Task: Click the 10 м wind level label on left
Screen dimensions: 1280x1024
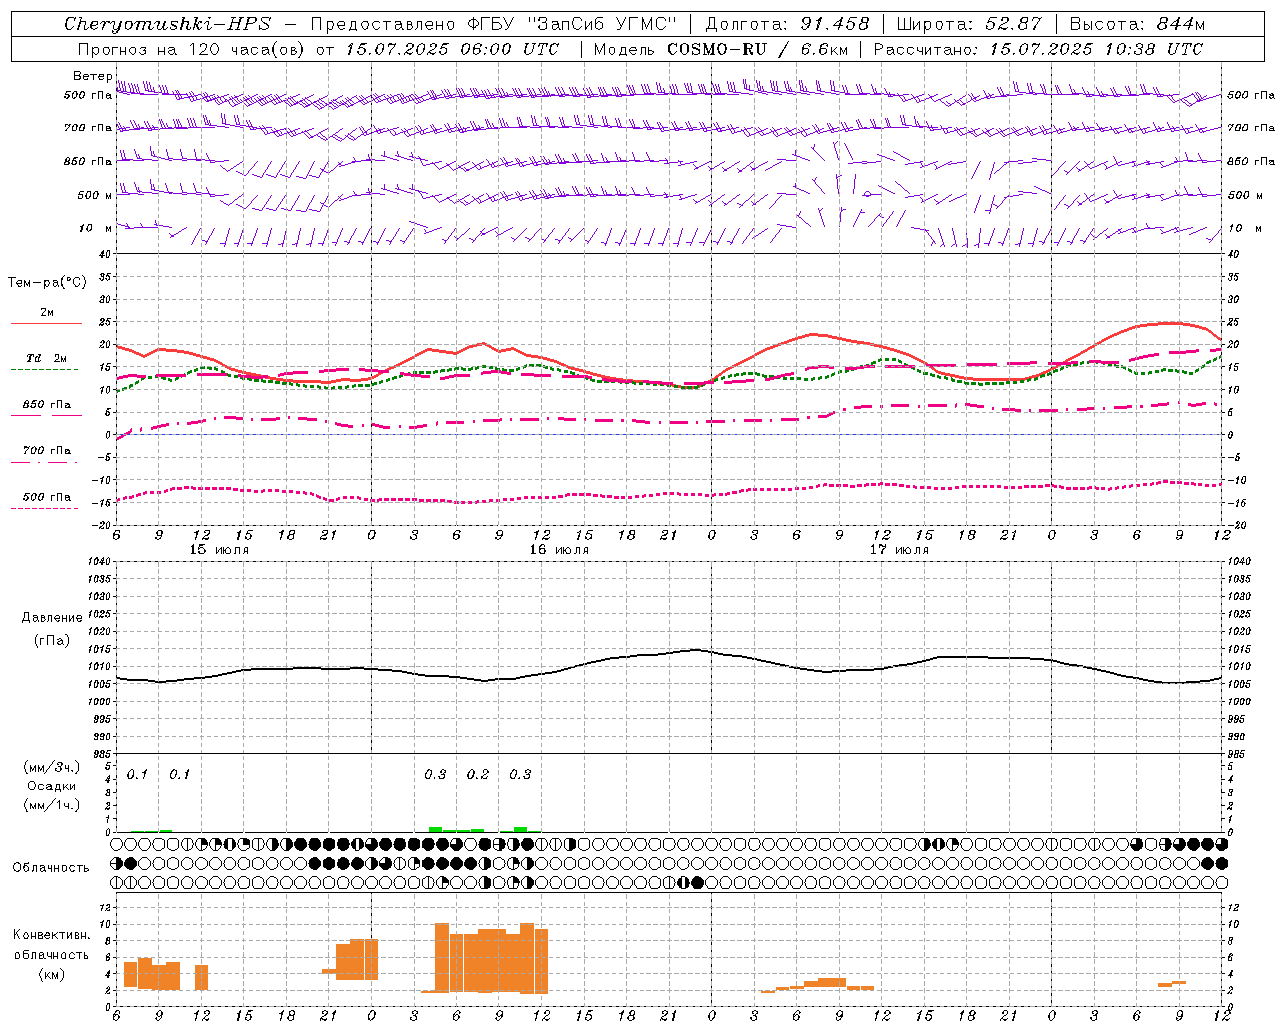Action: [96, 228]
